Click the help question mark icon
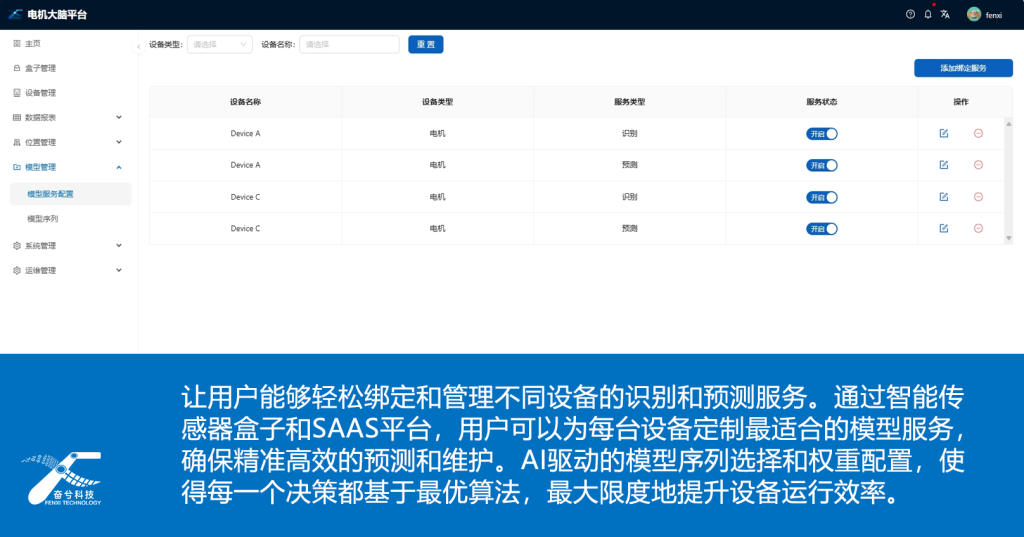The width and height of the screenshot is (1024, 537). [910, 14]
